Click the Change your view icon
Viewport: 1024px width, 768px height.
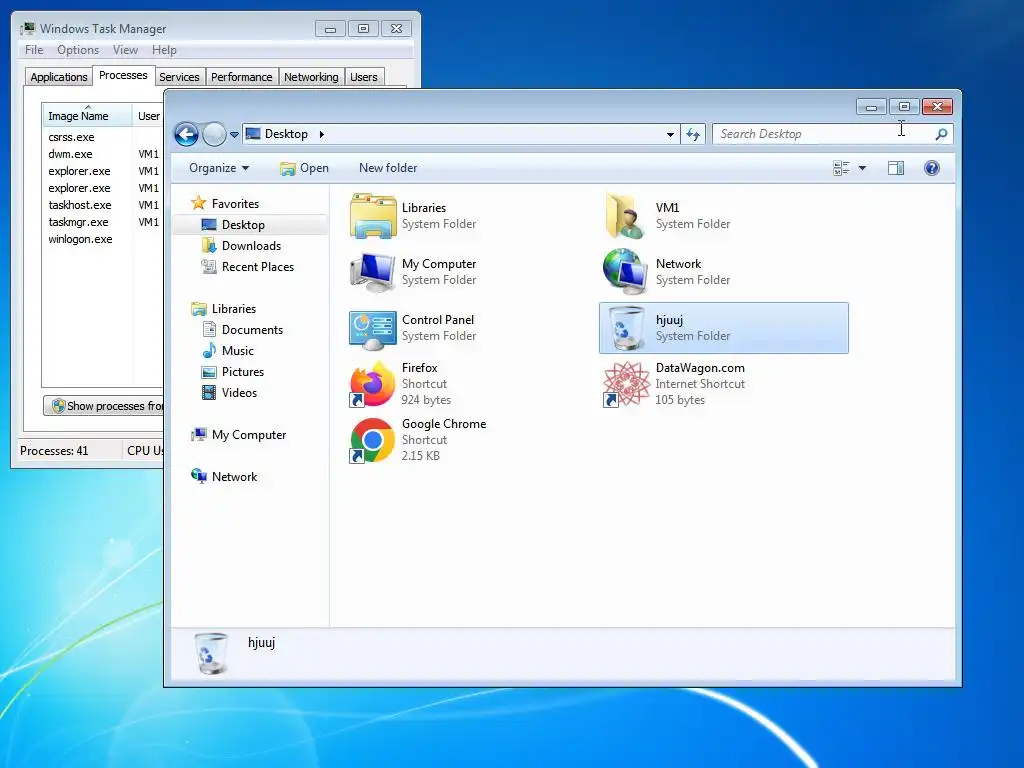point(841,168)
